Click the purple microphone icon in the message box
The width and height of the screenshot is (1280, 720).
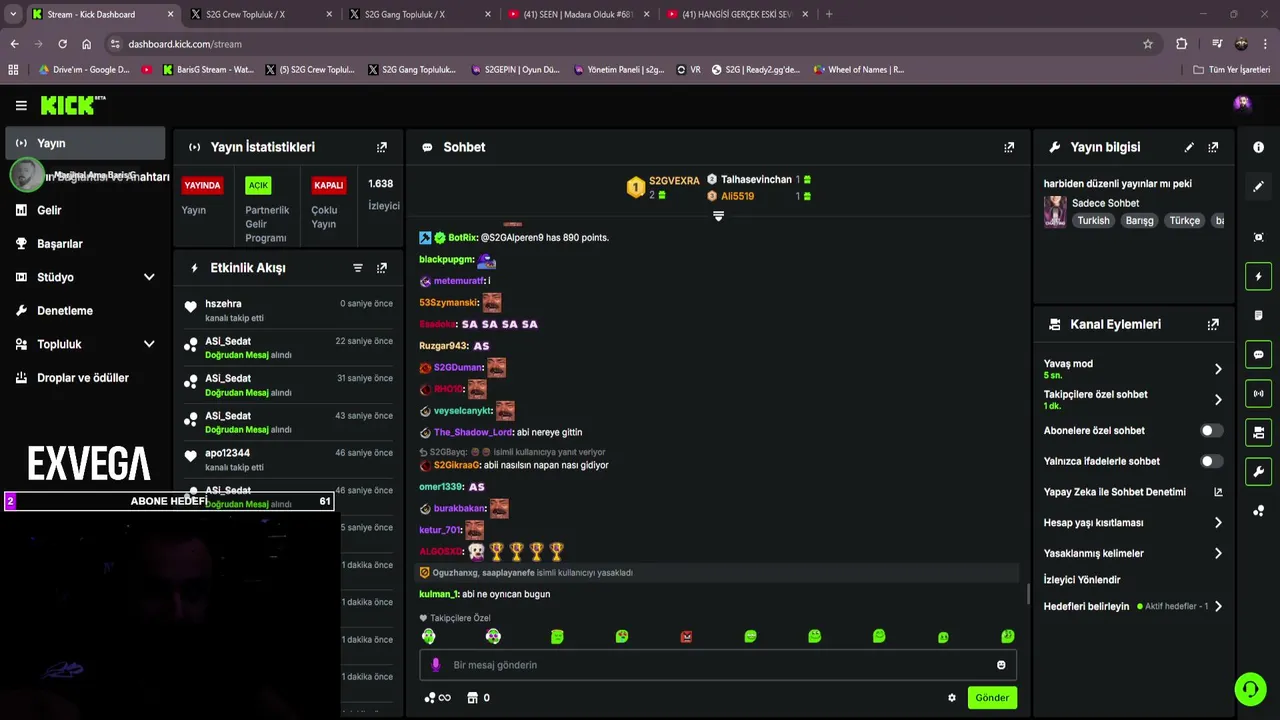pos(435,665)
